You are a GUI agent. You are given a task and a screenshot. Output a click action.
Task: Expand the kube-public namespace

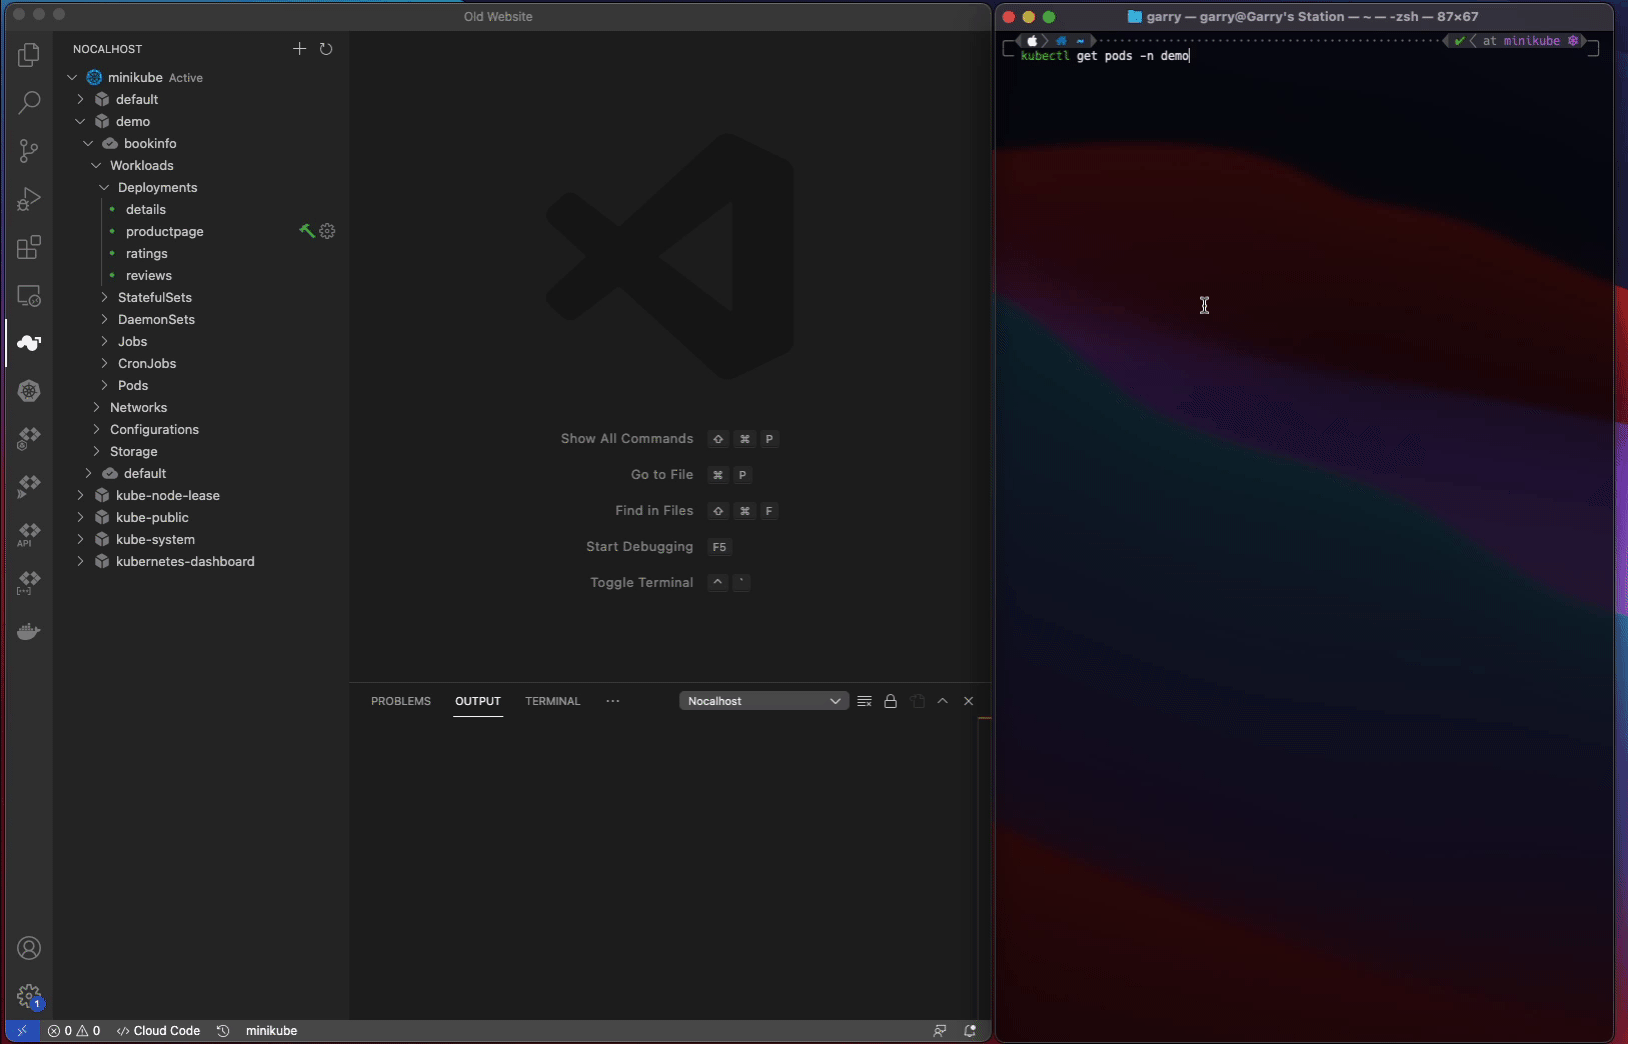coord(80,517)
